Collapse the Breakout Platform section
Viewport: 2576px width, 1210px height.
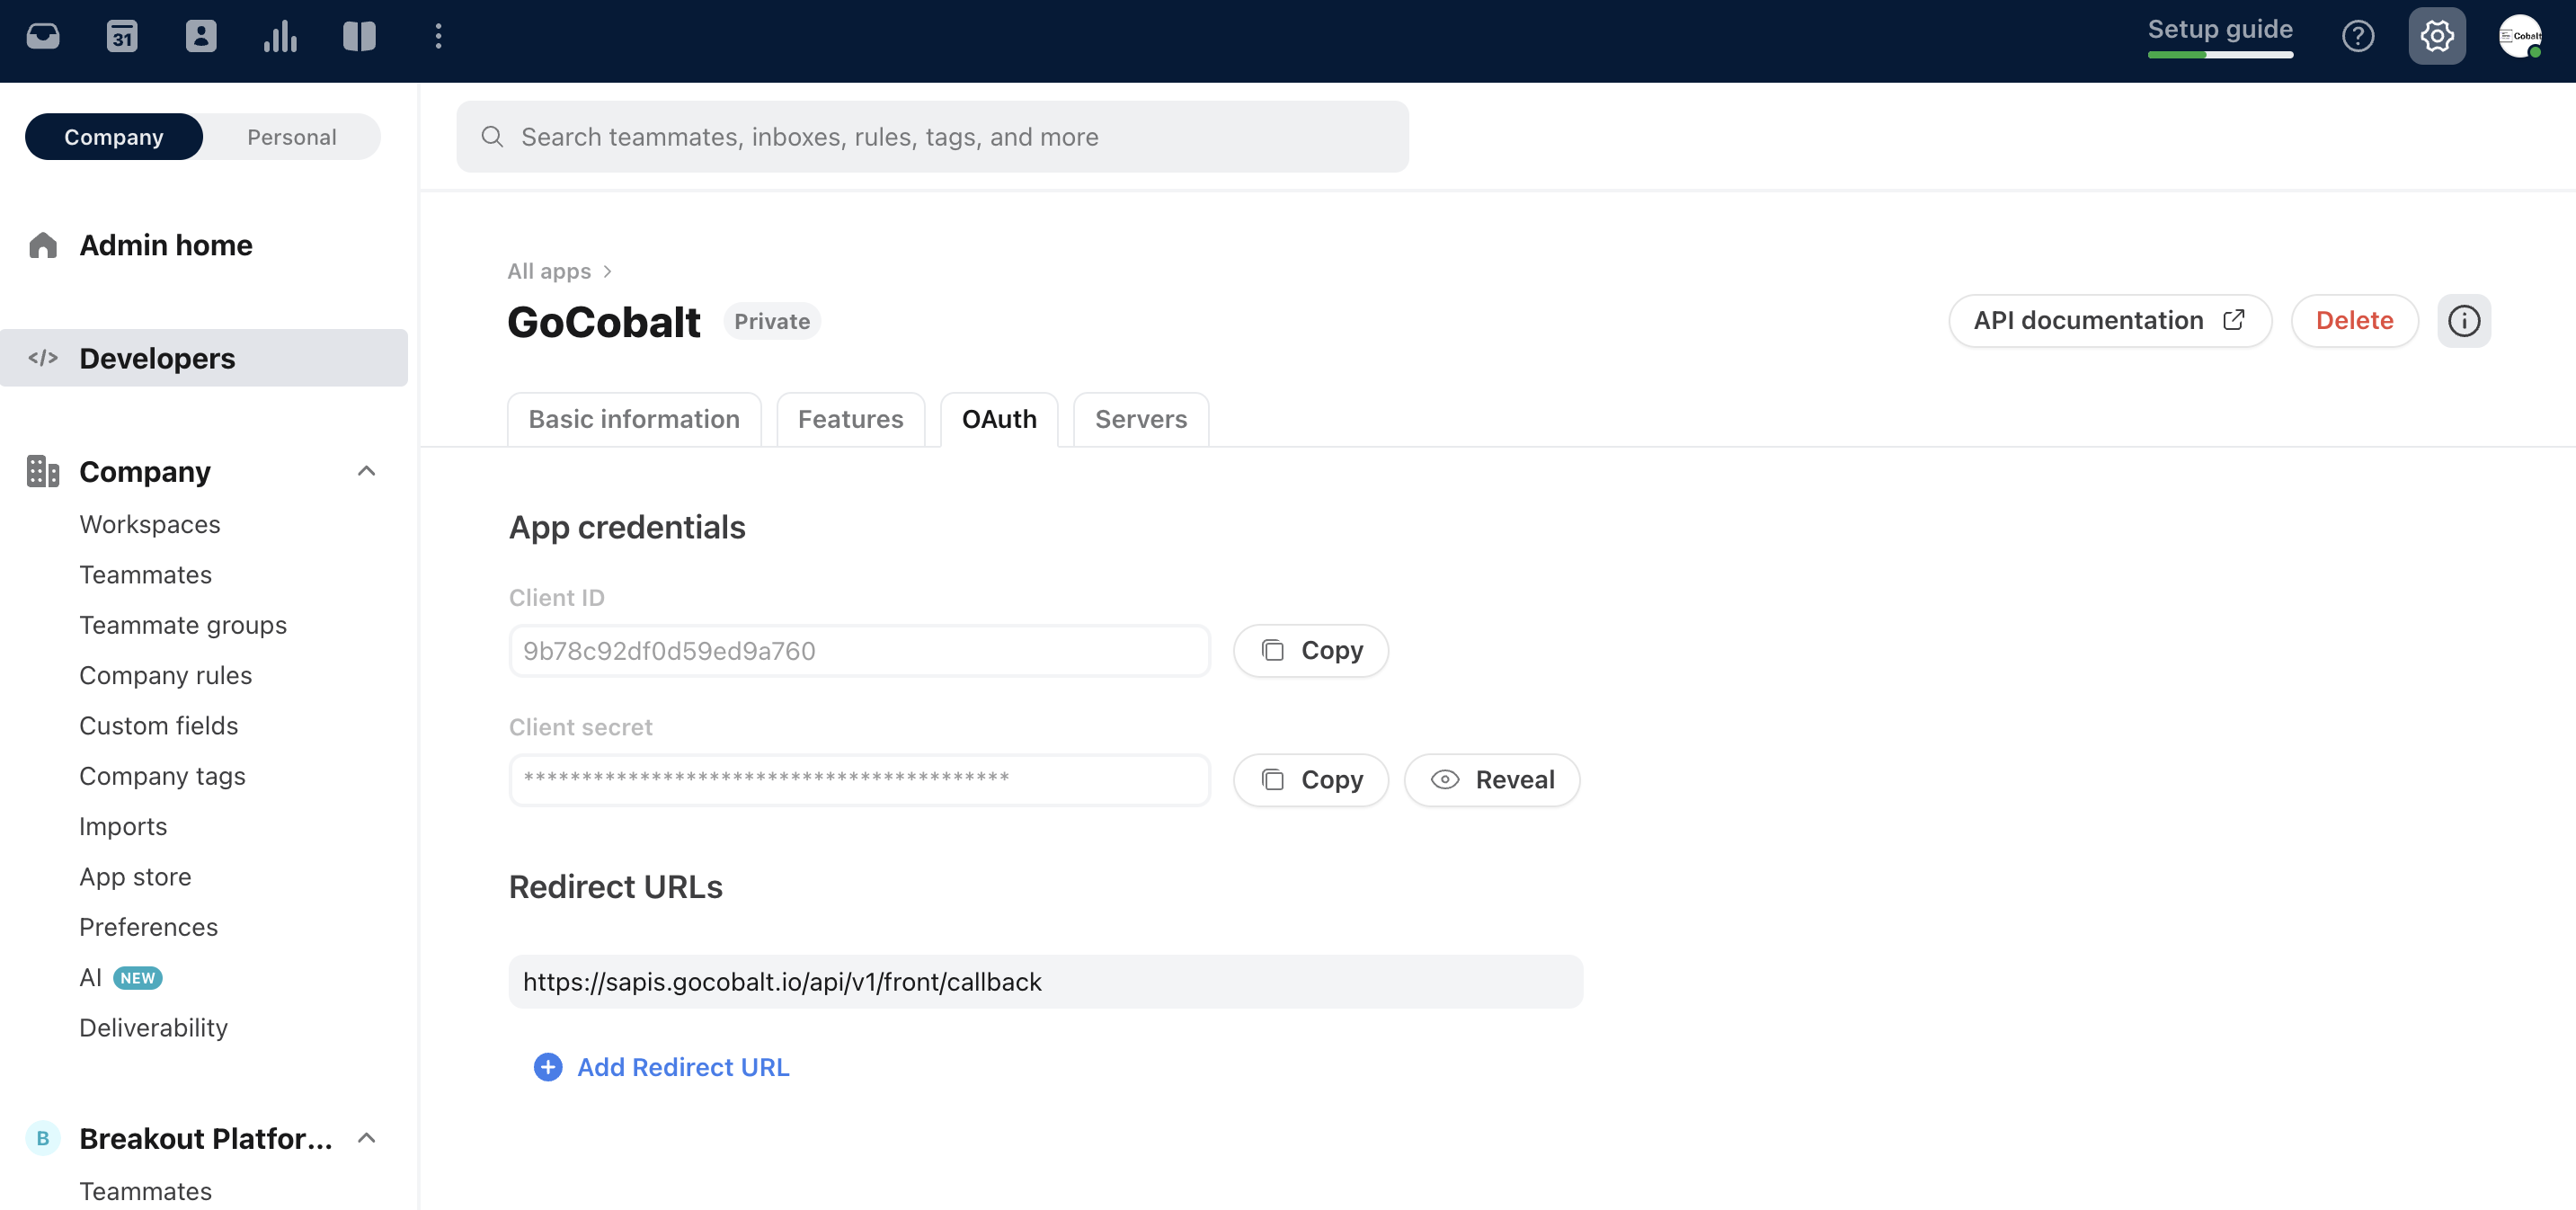[366, 1138]
